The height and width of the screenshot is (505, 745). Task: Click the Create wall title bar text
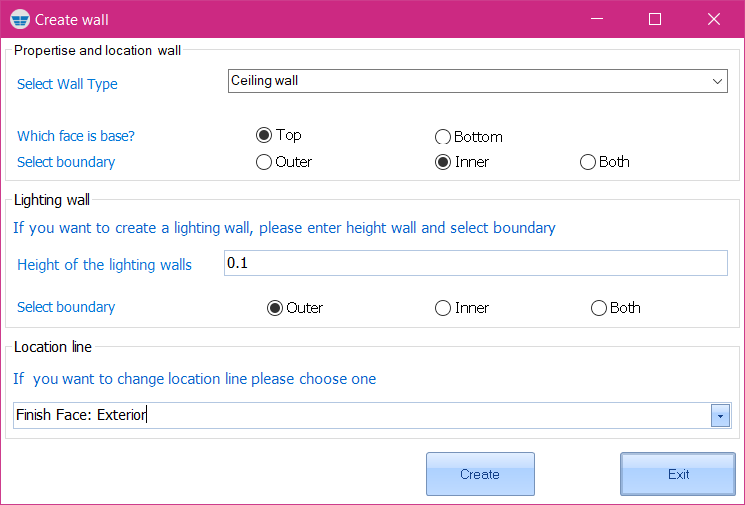[x=72, y=19]
